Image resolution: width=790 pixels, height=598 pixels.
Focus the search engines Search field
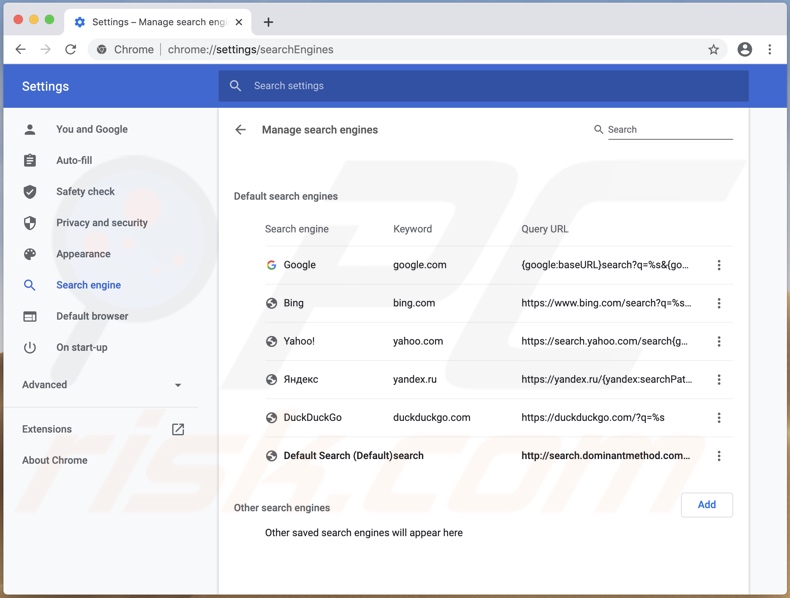pyautogui.click(x=670, y=130)
